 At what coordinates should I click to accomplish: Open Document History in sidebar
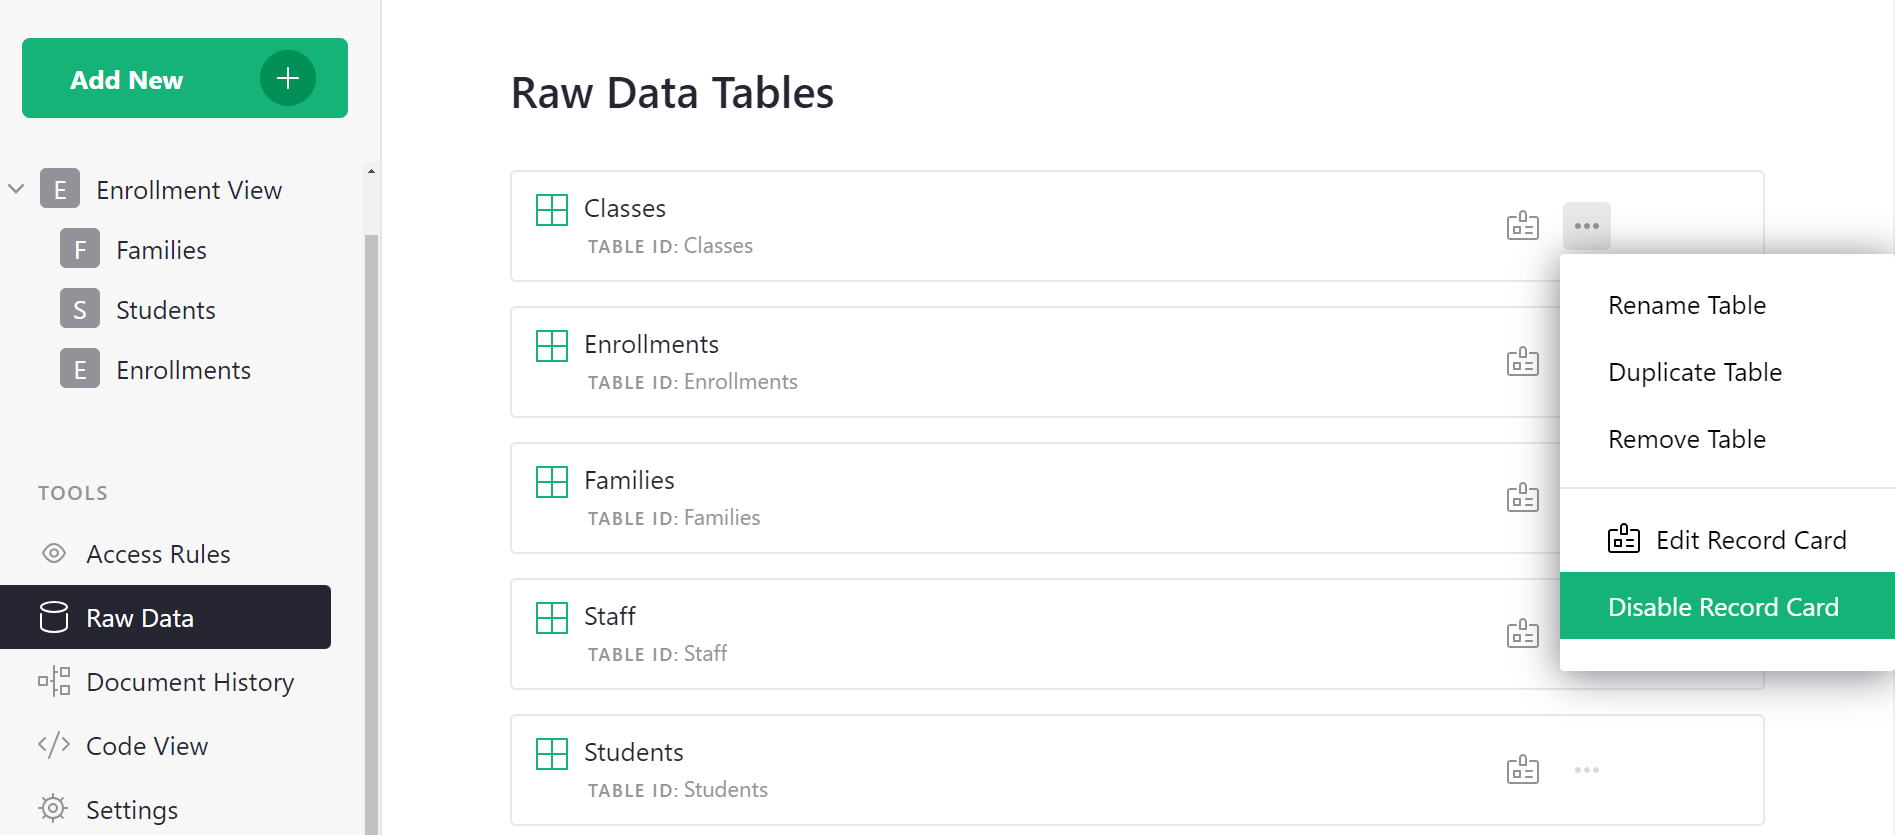190,682
